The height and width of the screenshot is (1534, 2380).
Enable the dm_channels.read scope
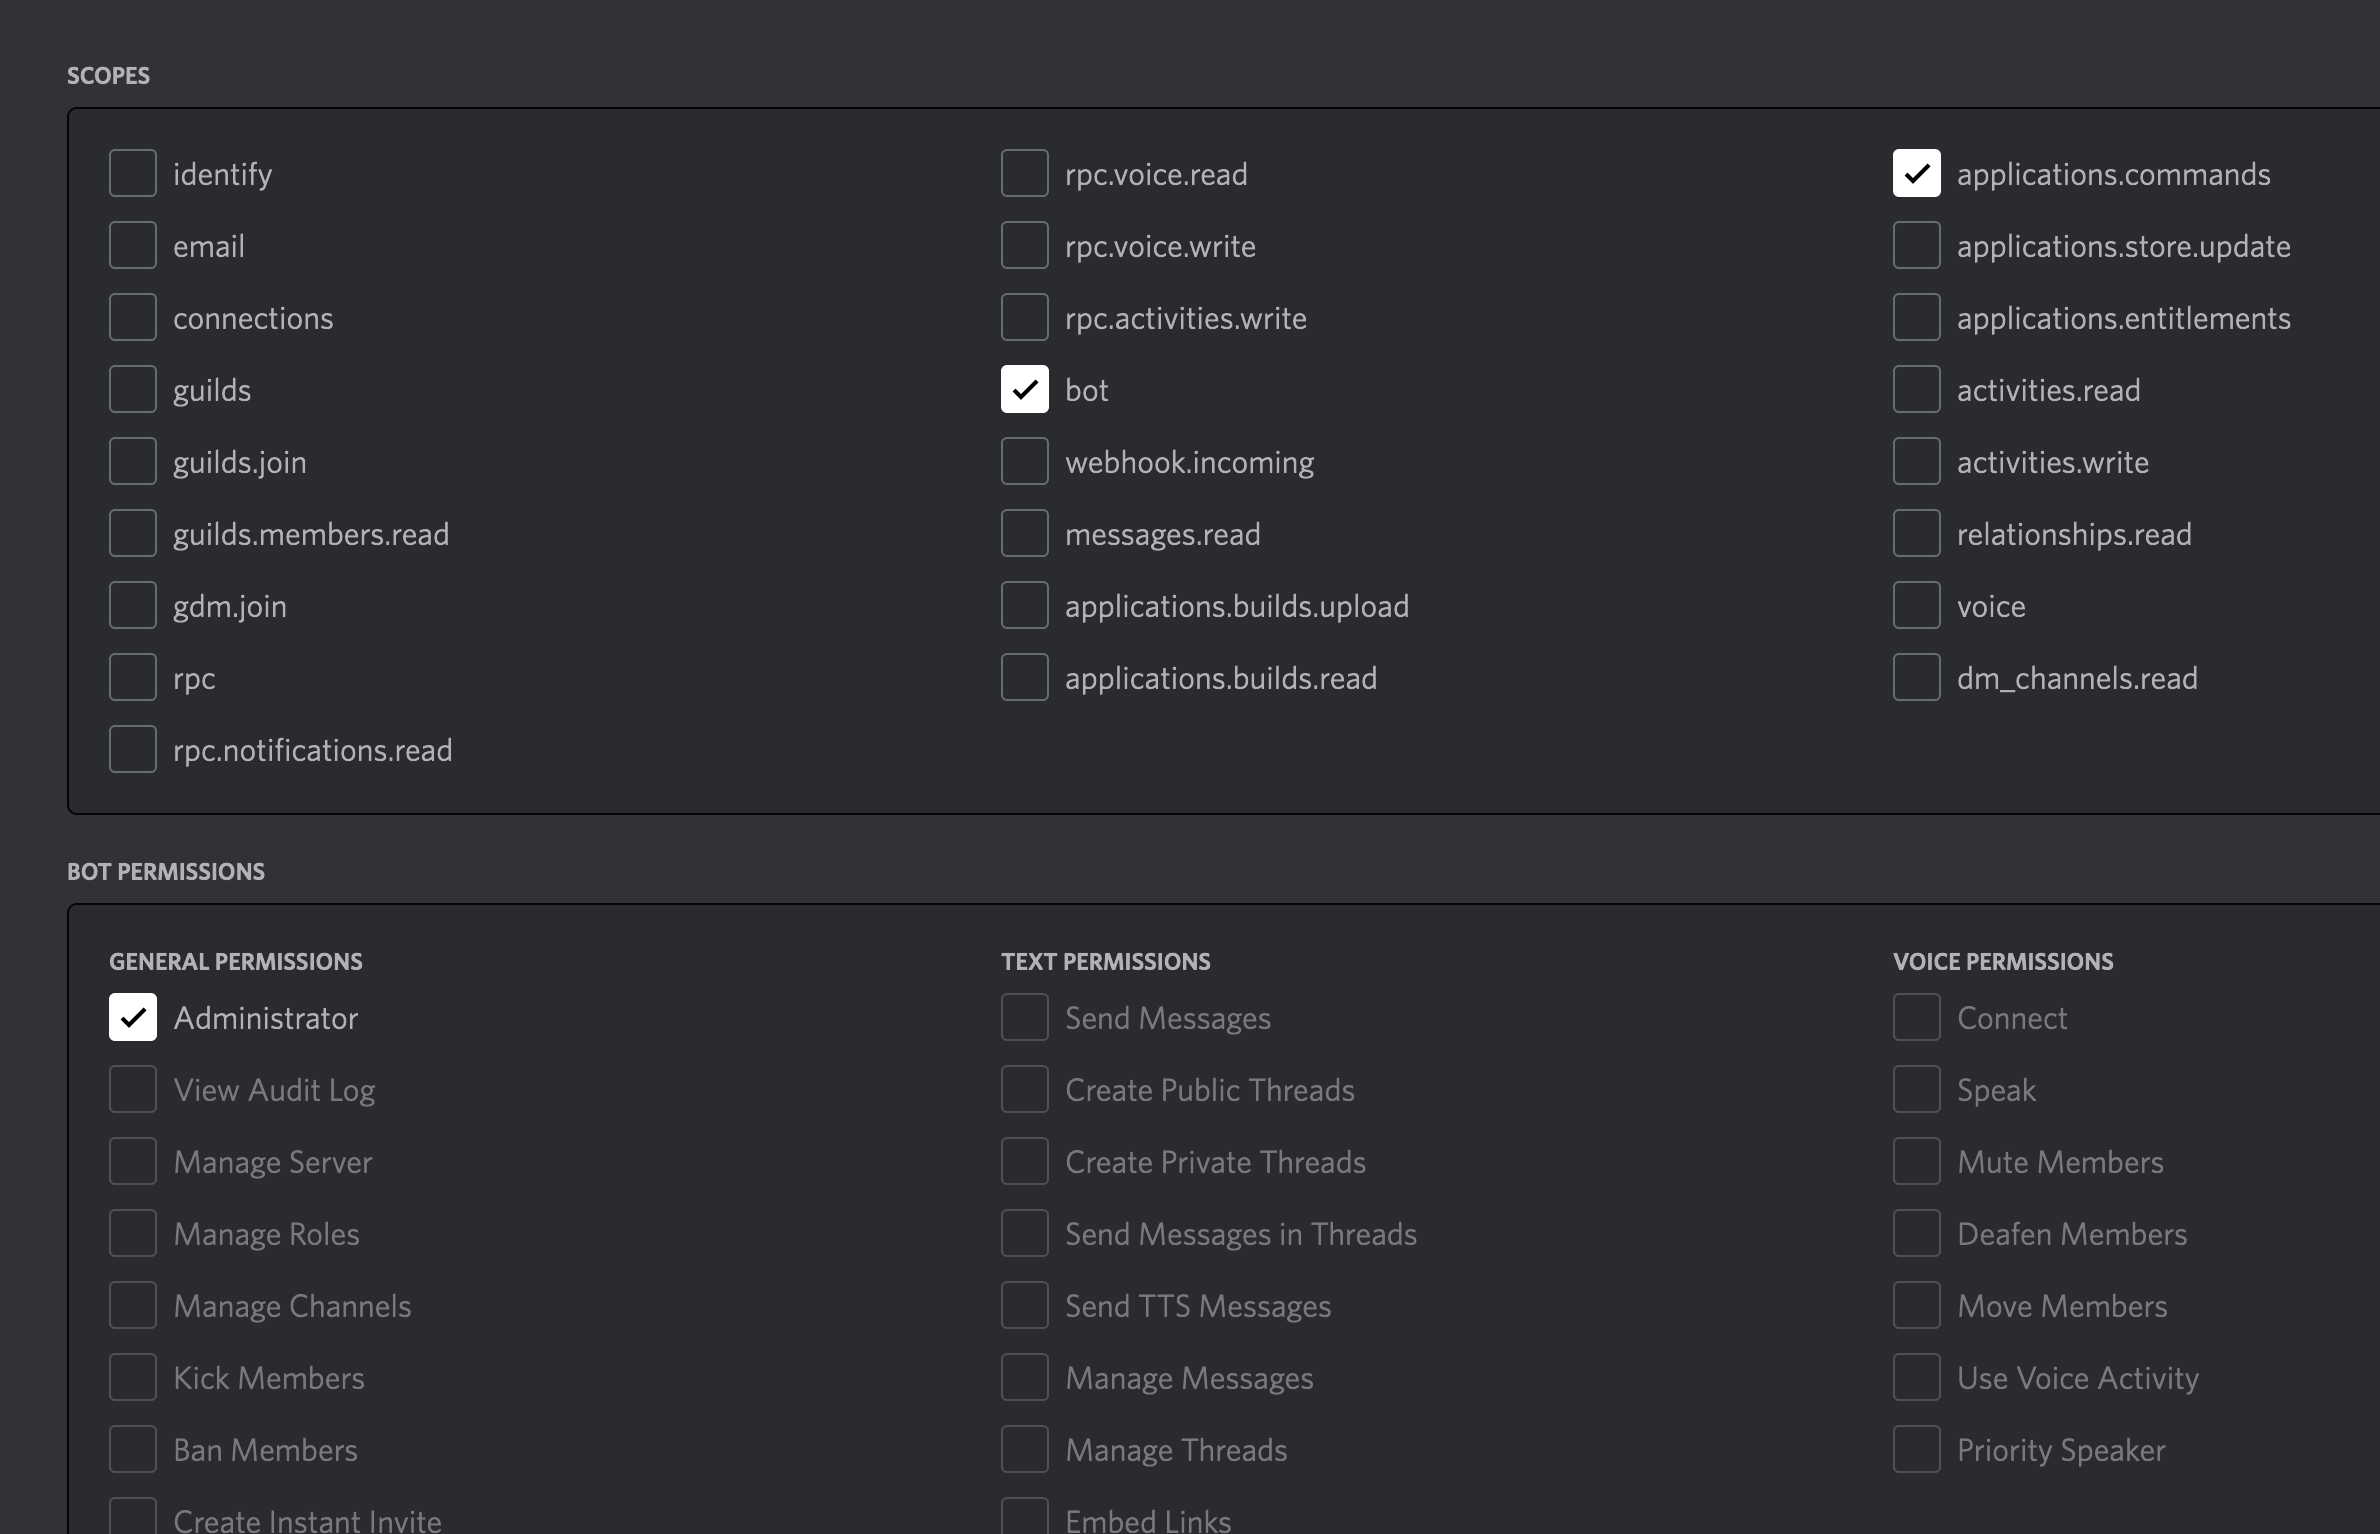click(1917, 678)
